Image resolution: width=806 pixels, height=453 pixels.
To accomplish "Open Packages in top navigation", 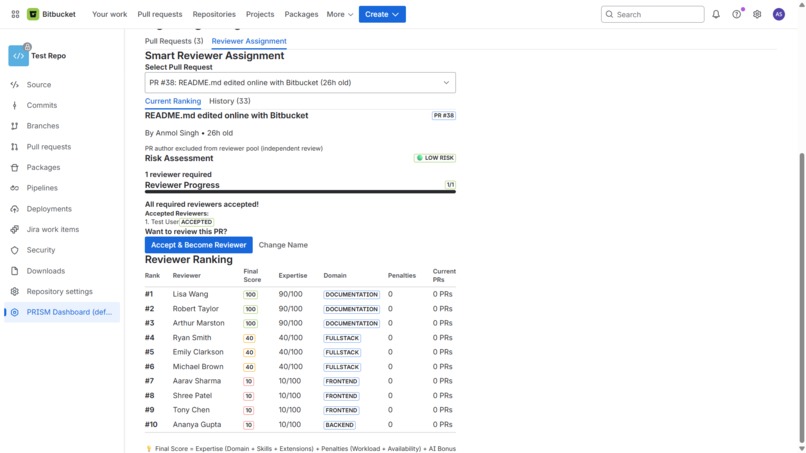I will (301, 14).
